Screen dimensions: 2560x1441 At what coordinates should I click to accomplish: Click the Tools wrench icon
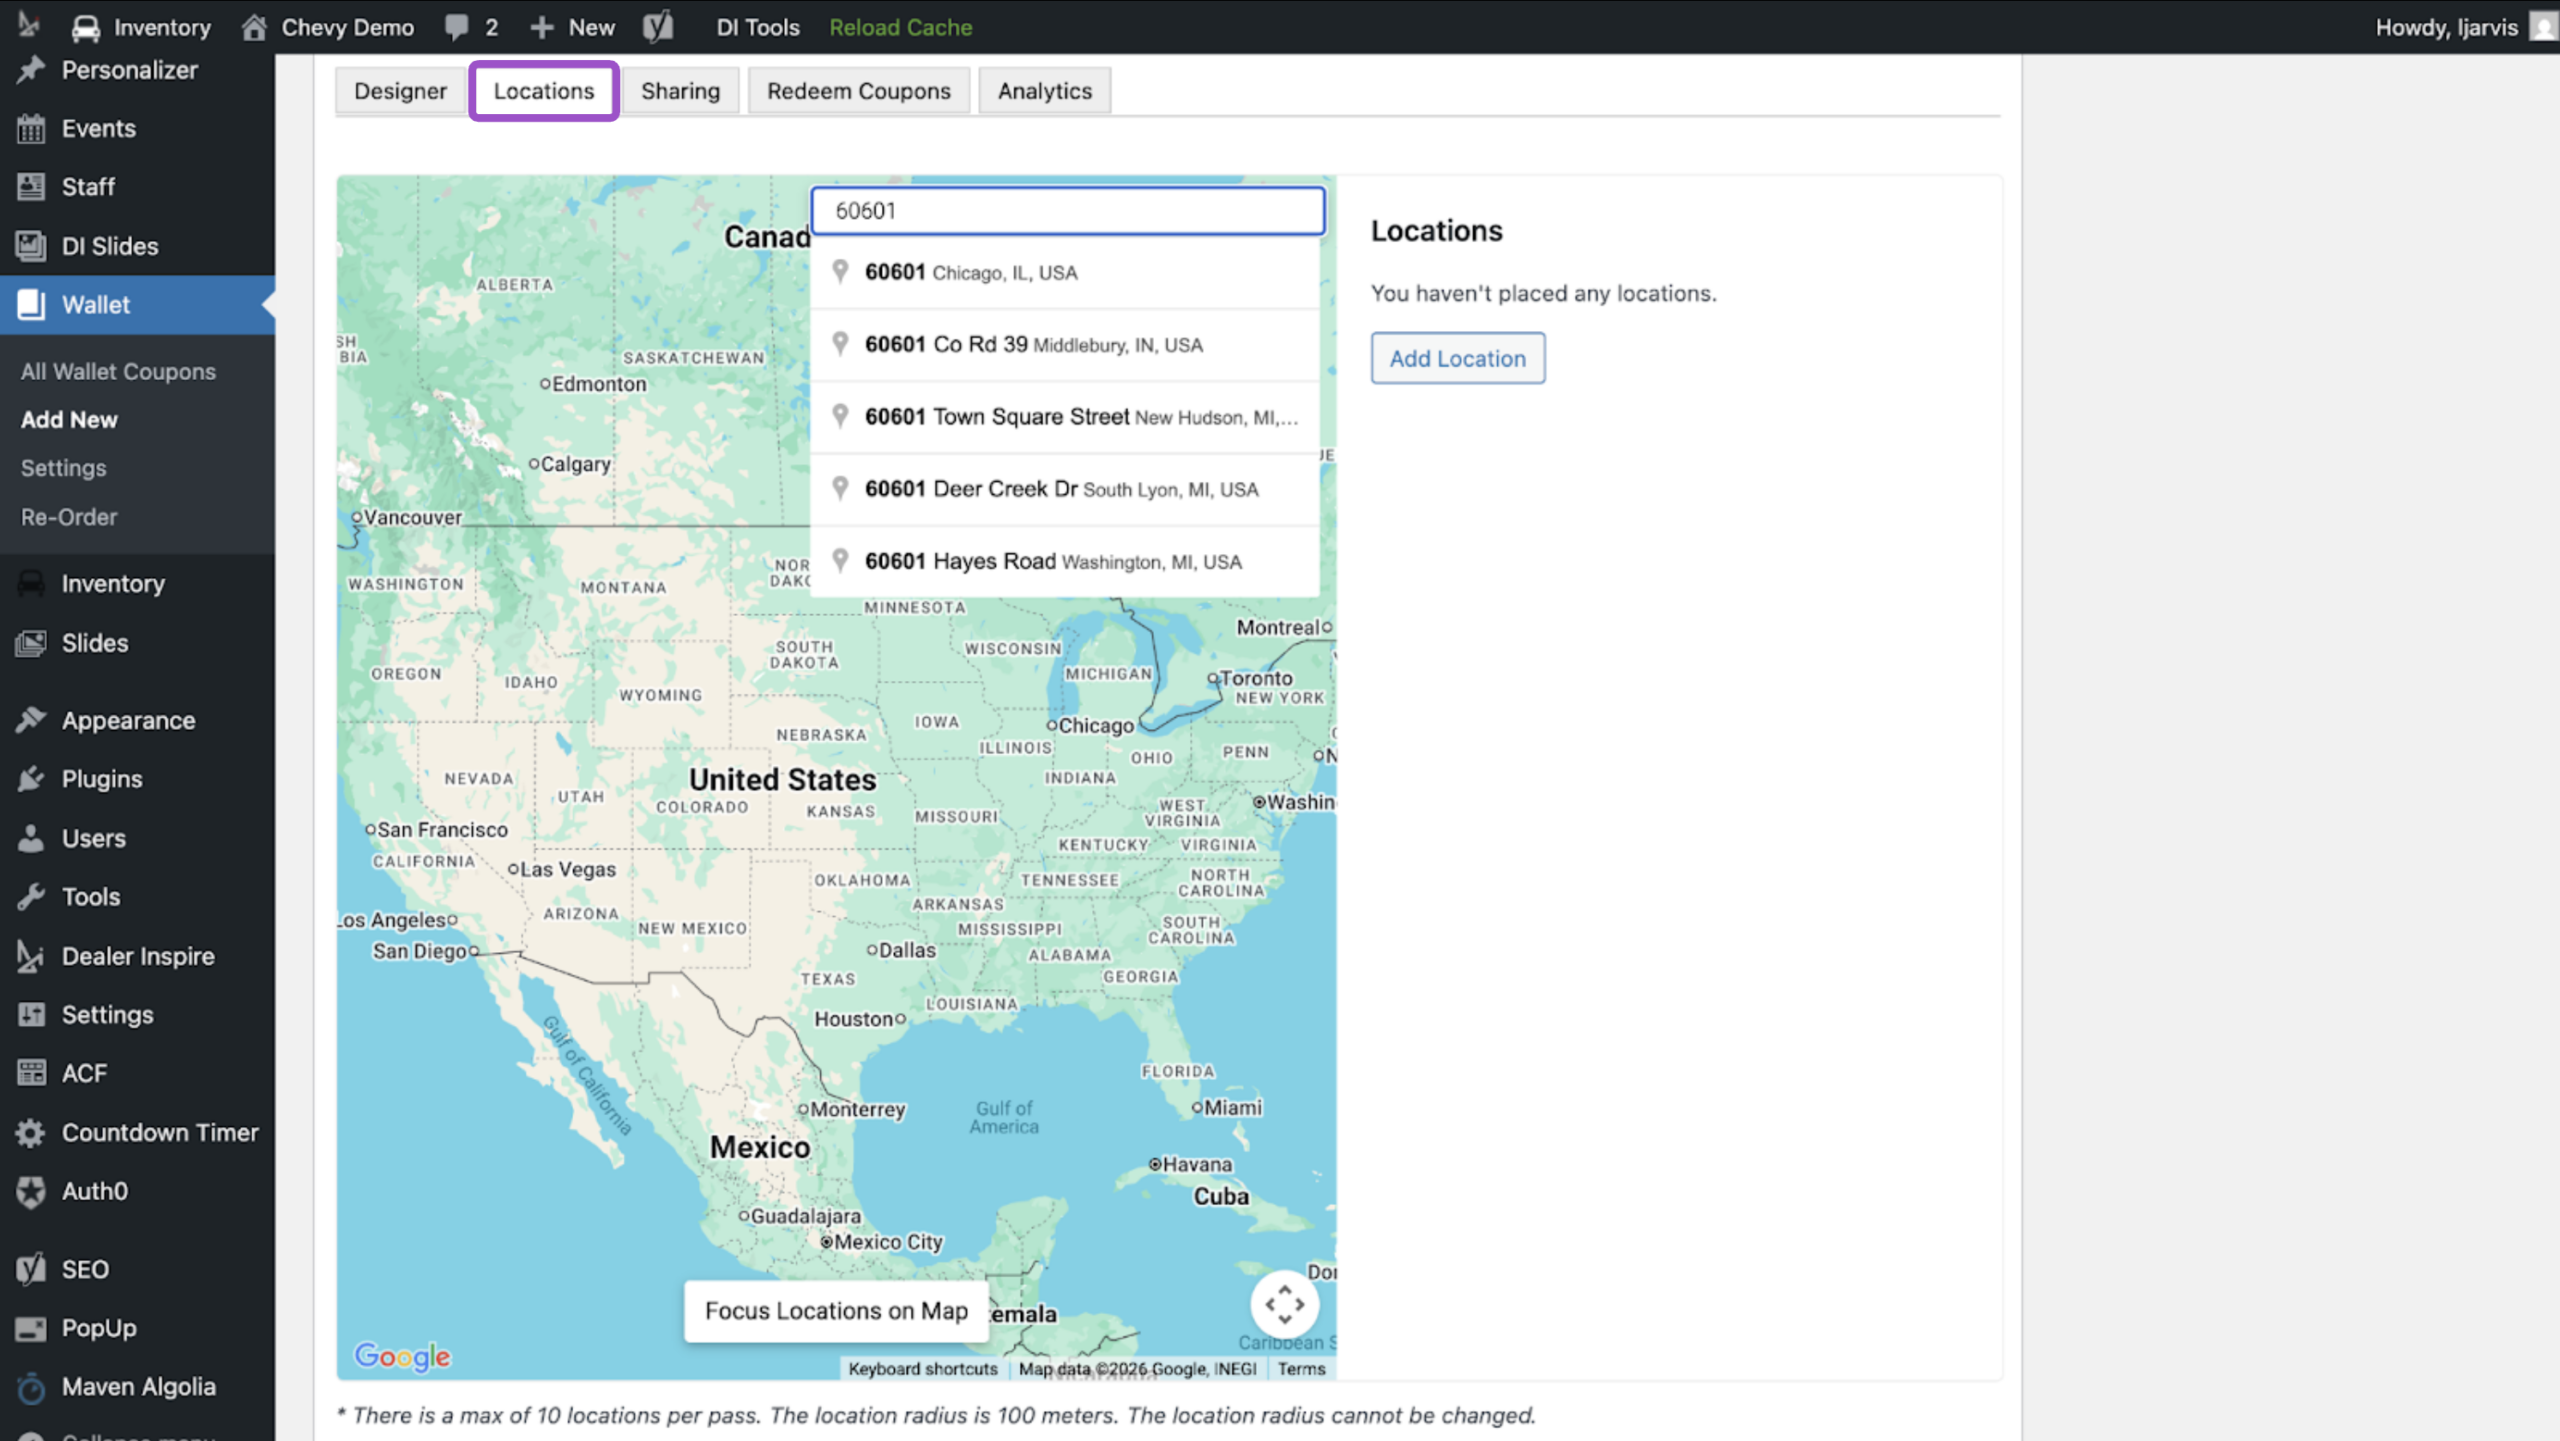point(31,897)
